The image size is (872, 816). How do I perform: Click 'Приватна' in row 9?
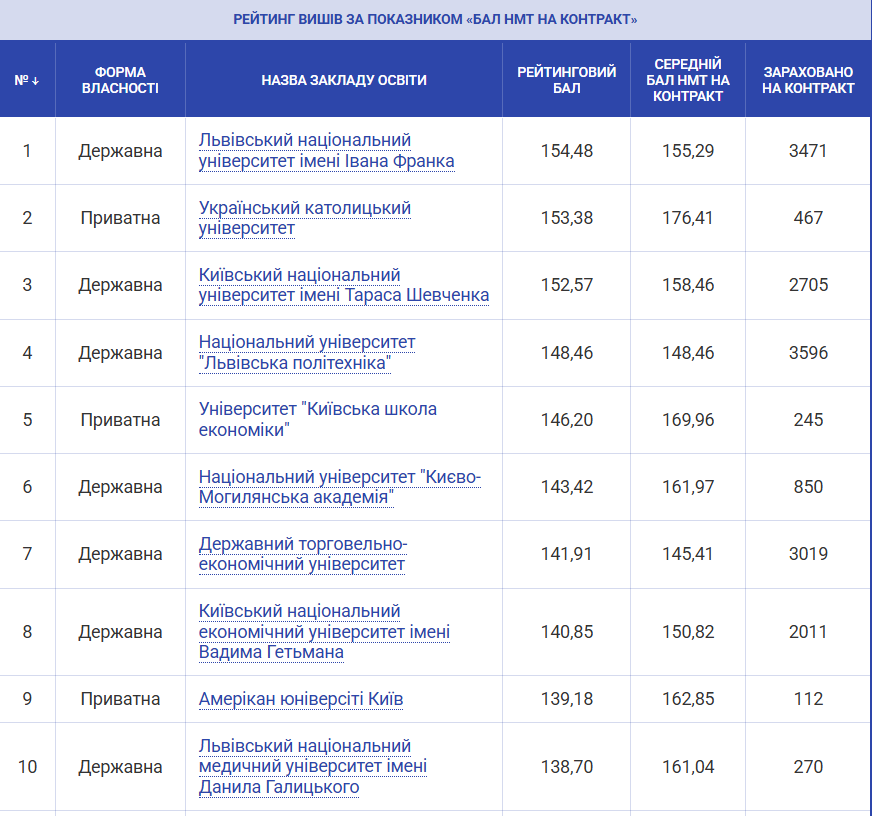pos(120,699)
